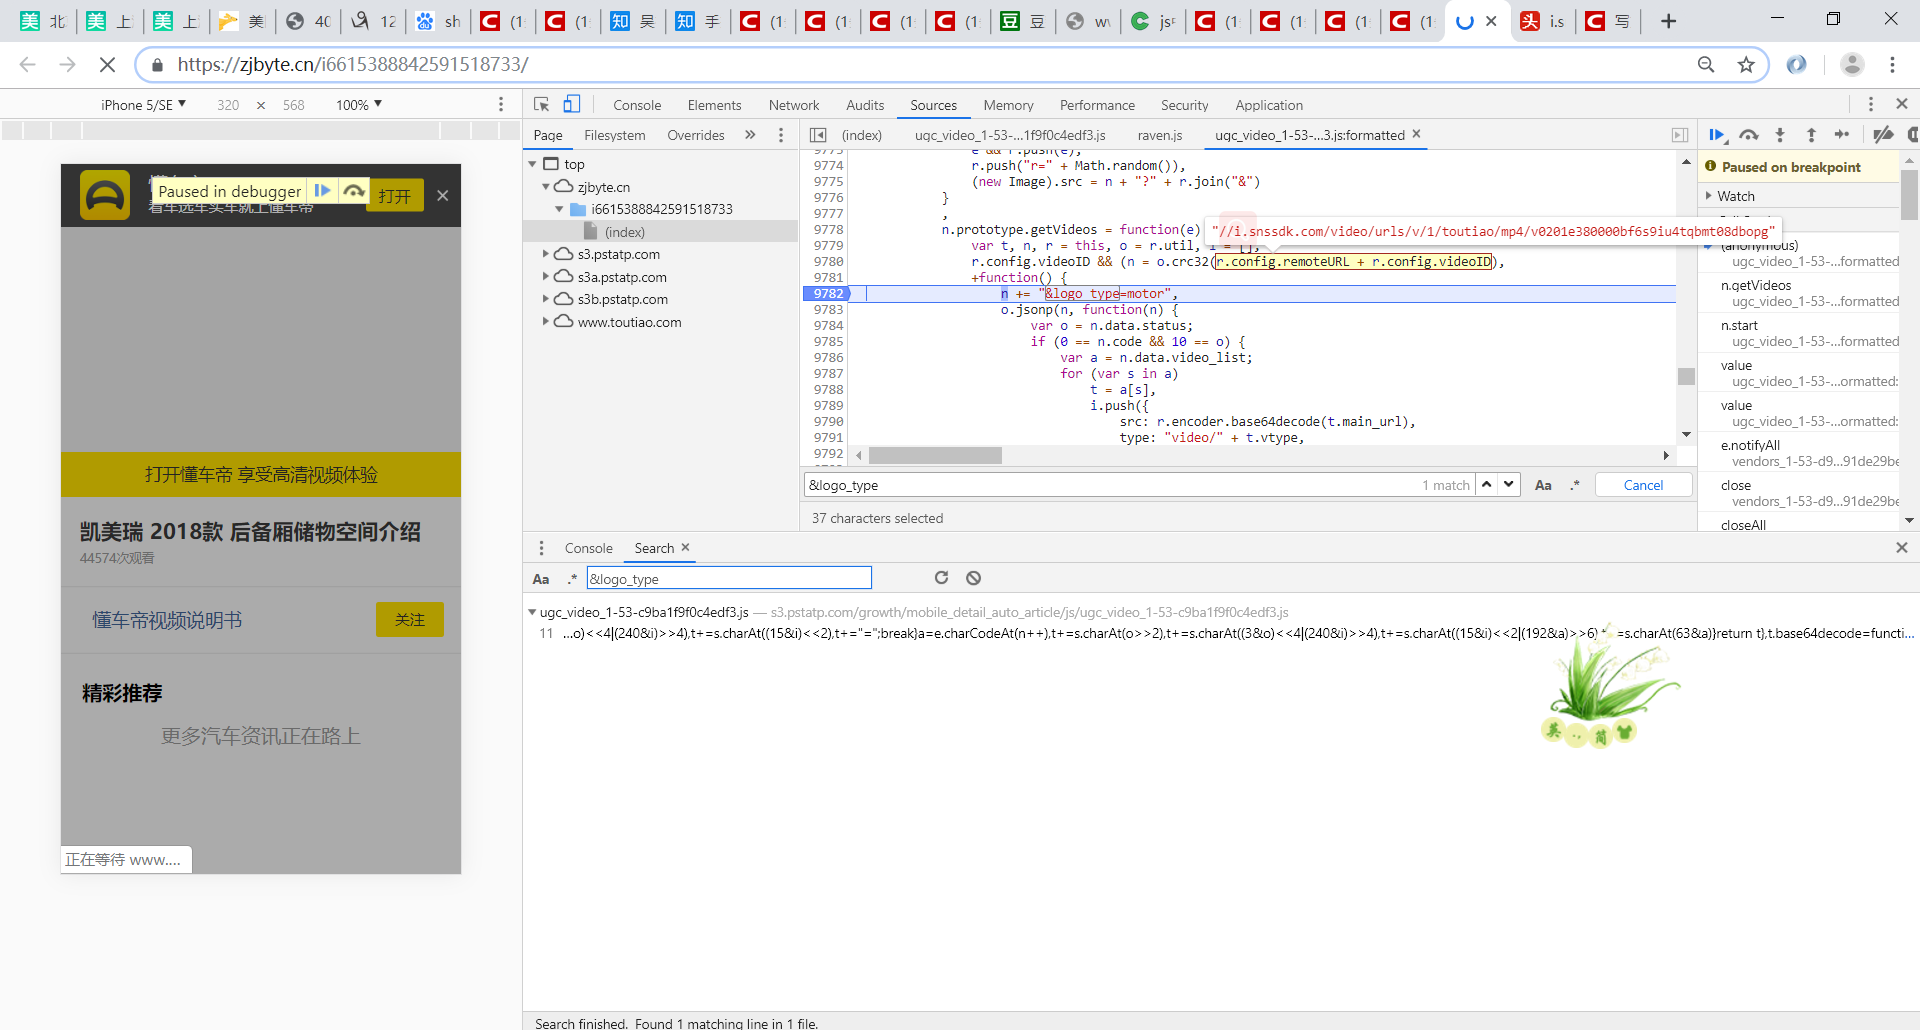The width and height of the screenshot is (1920, 1030).
Task: Open the Performance panel
Action: pyautogui.click(x=1097, y=105)
